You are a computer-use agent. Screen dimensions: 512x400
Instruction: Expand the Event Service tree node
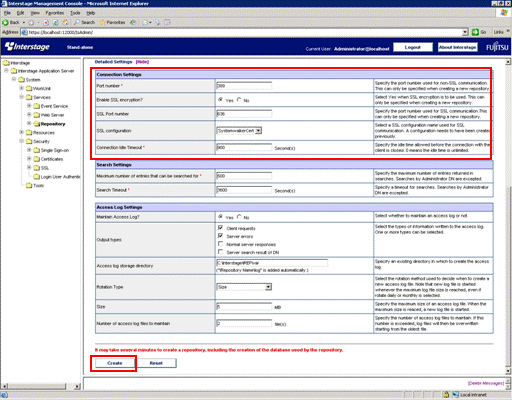[29, 106]
